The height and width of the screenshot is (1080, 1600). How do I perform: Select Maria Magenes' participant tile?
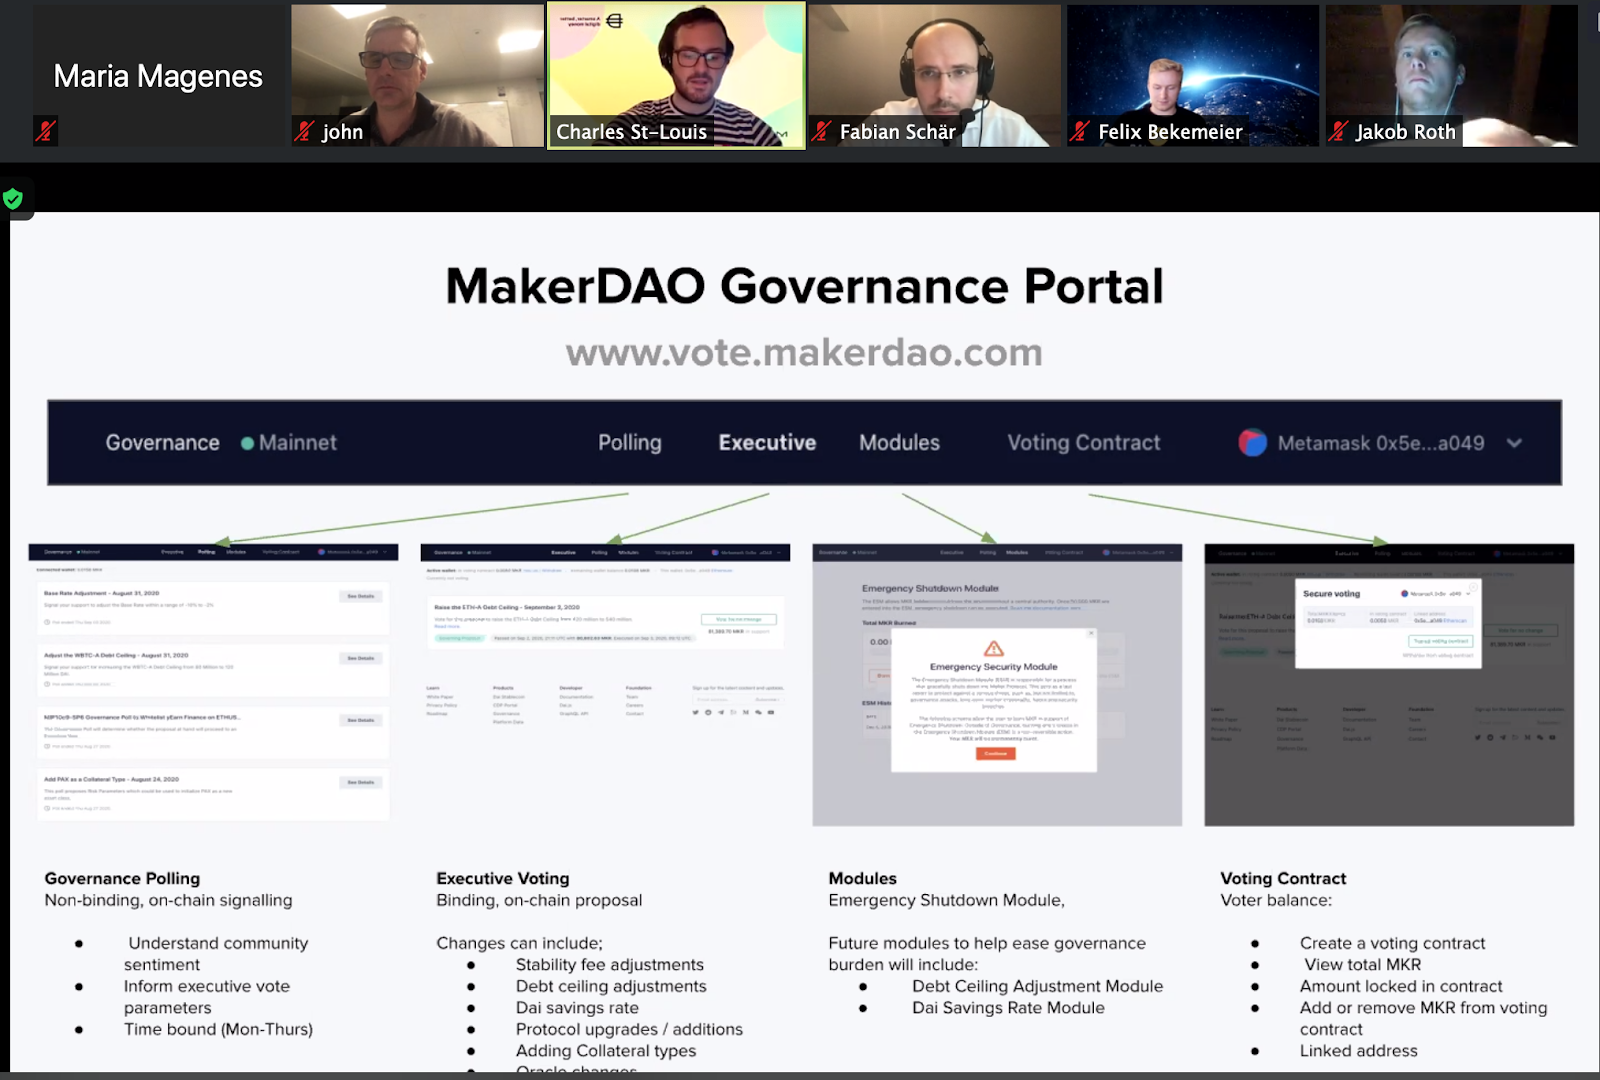point(159,76)
